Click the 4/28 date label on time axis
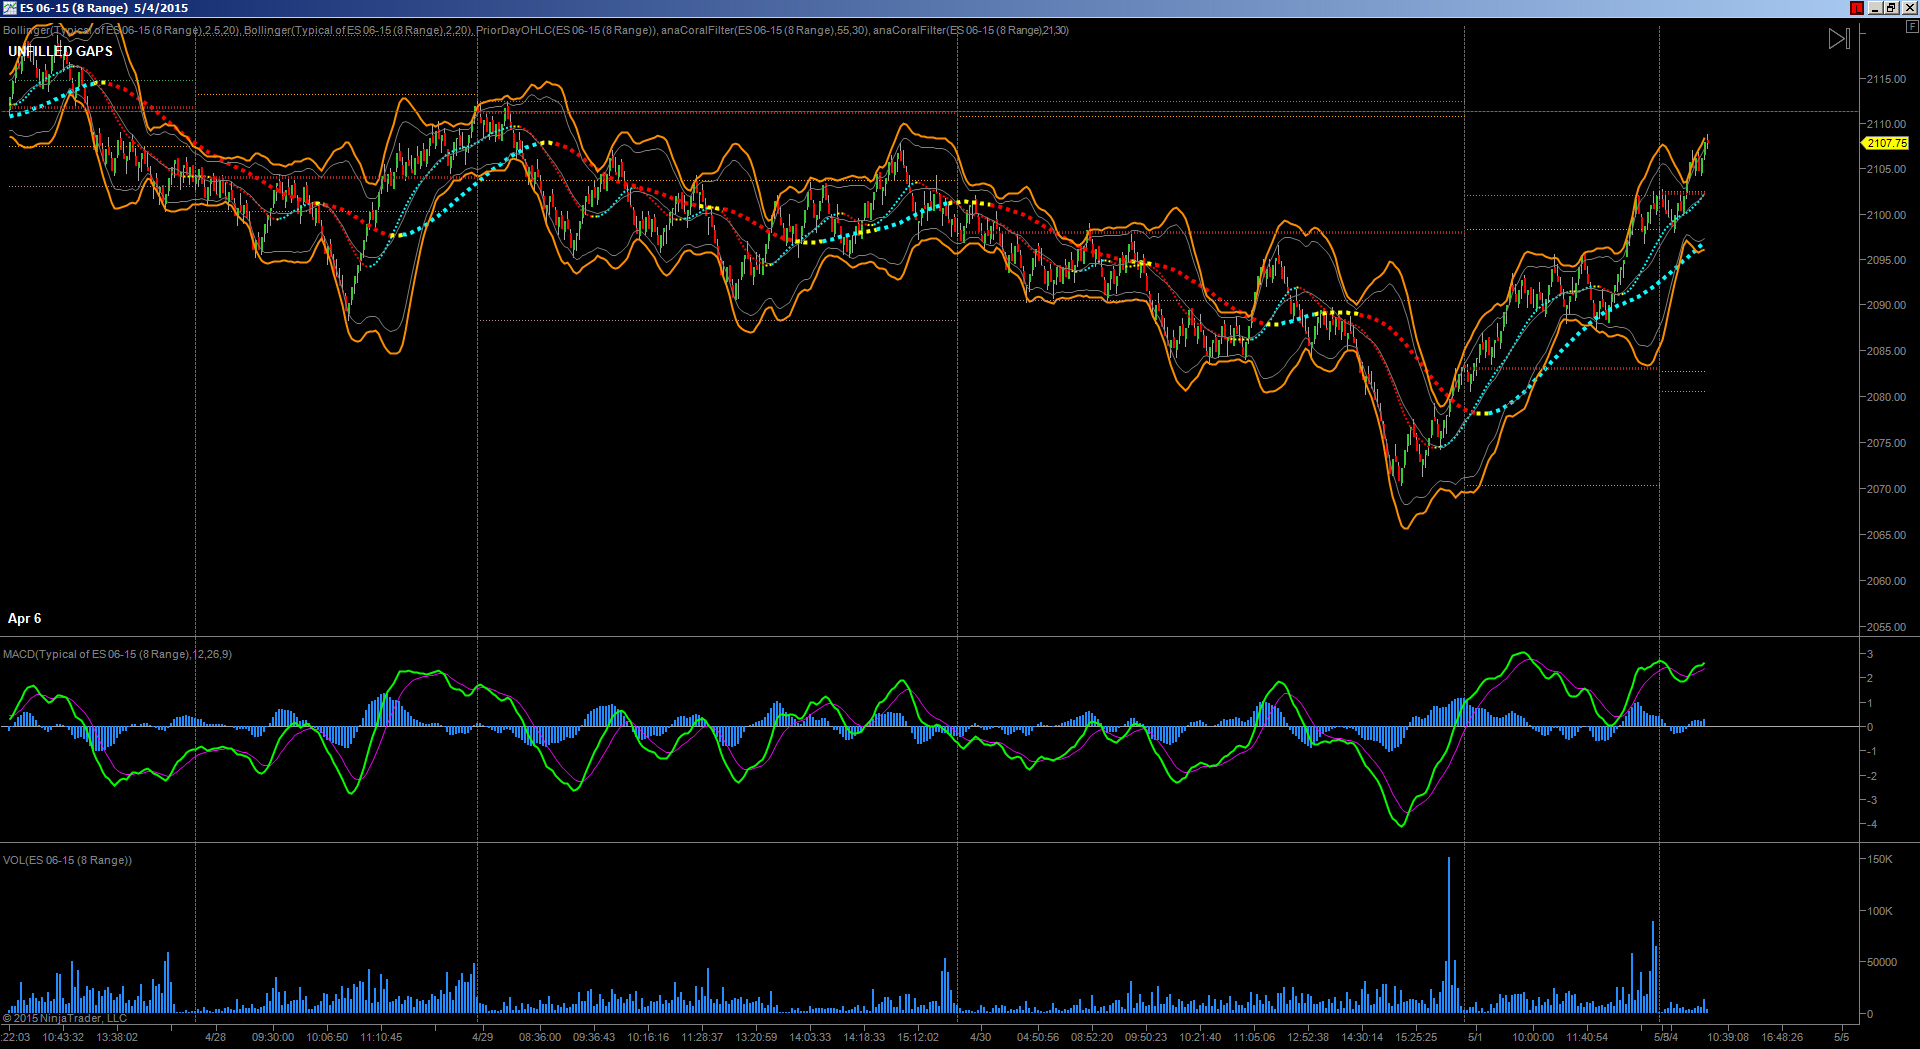This screenshot has height=1049, width=1920. (x=215, y=1037)
